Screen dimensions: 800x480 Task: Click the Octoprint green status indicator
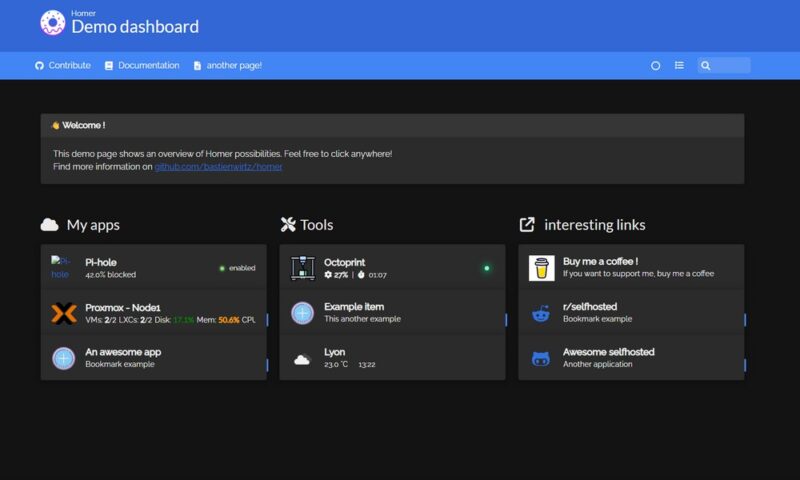[487, 268]
